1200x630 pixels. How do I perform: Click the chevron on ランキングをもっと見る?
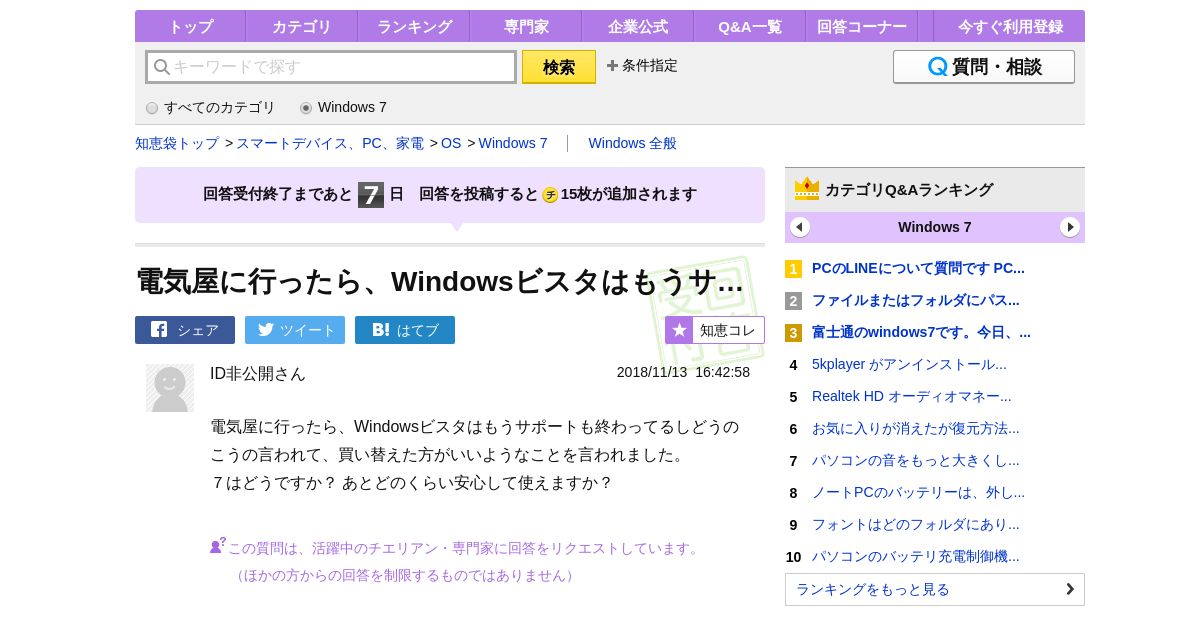[x=1070, y=589]
